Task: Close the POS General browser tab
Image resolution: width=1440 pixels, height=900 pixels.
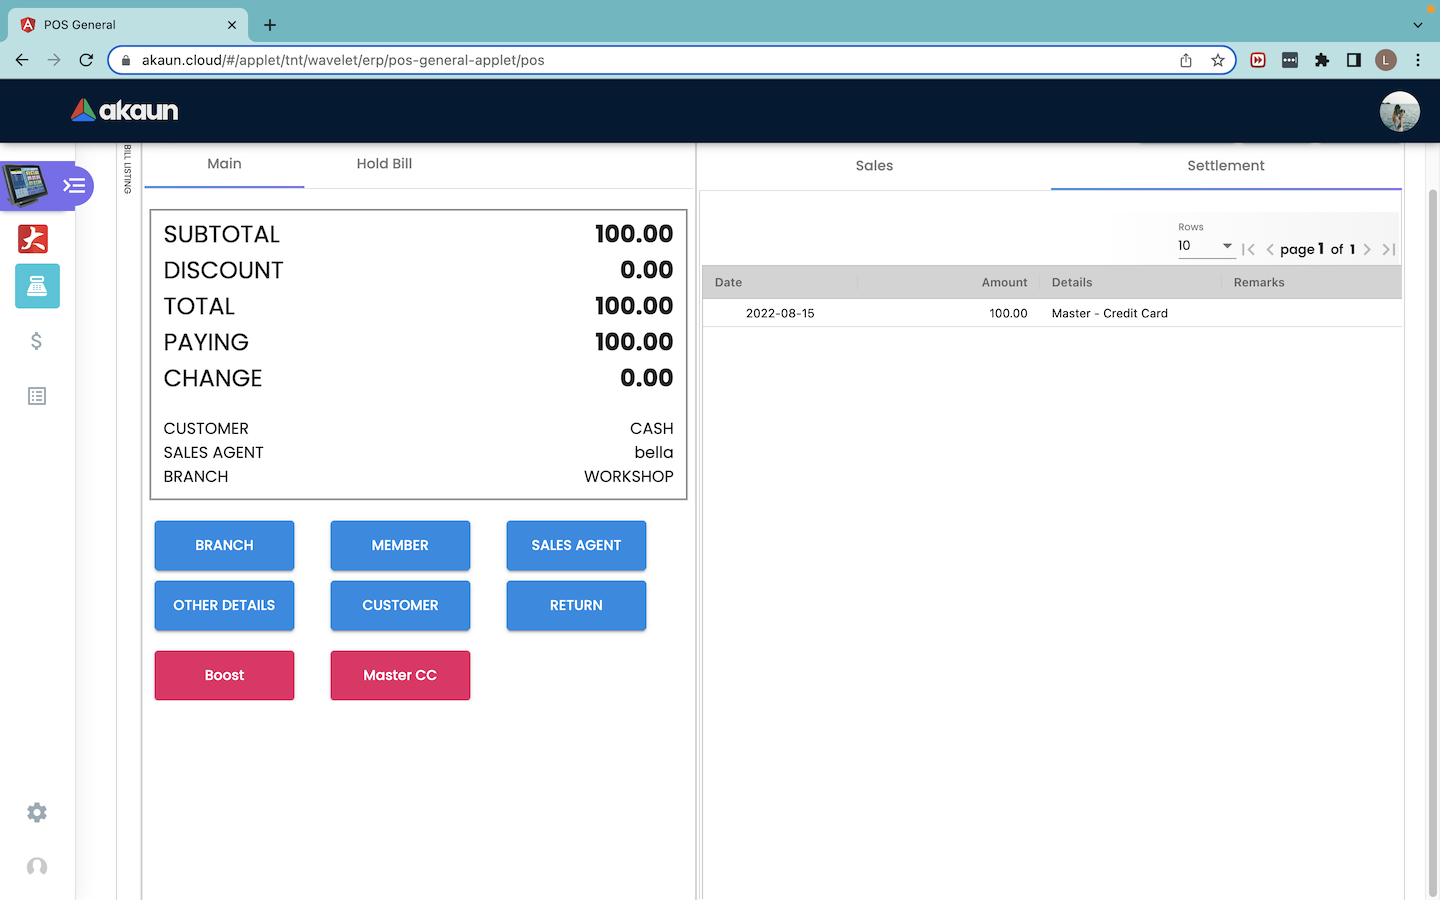Action: coord(232,25)
